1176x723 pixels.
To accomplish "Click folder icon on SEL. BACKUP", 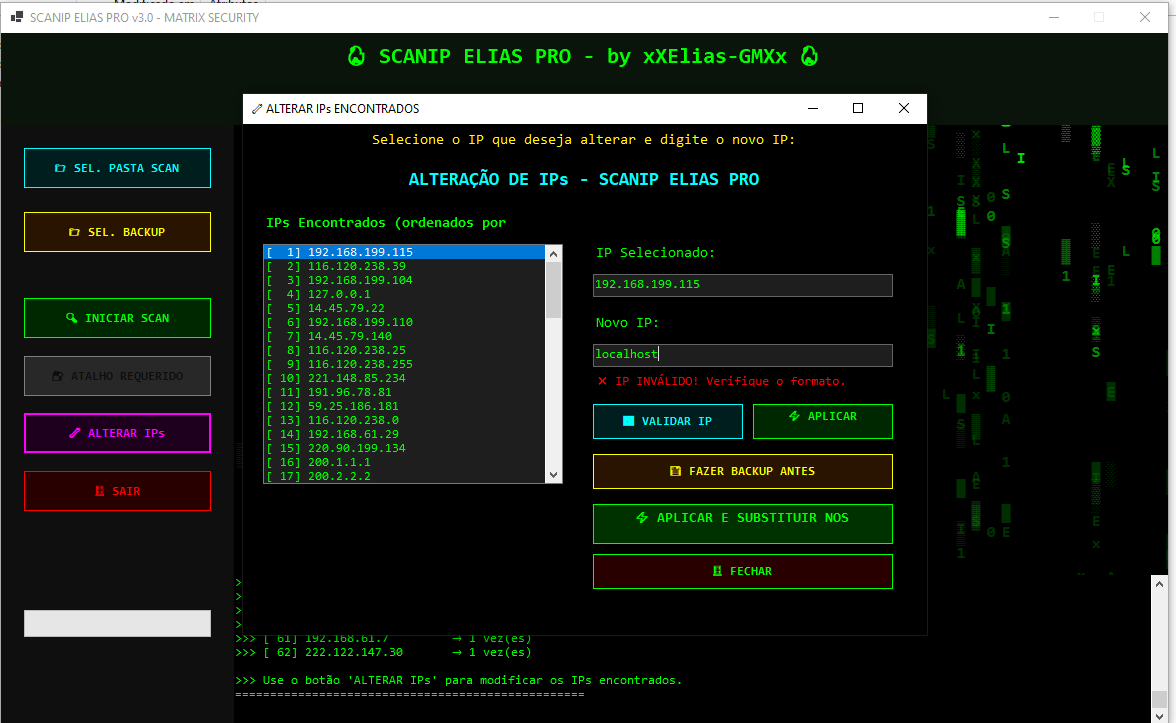I will click(x=74, y=232).
